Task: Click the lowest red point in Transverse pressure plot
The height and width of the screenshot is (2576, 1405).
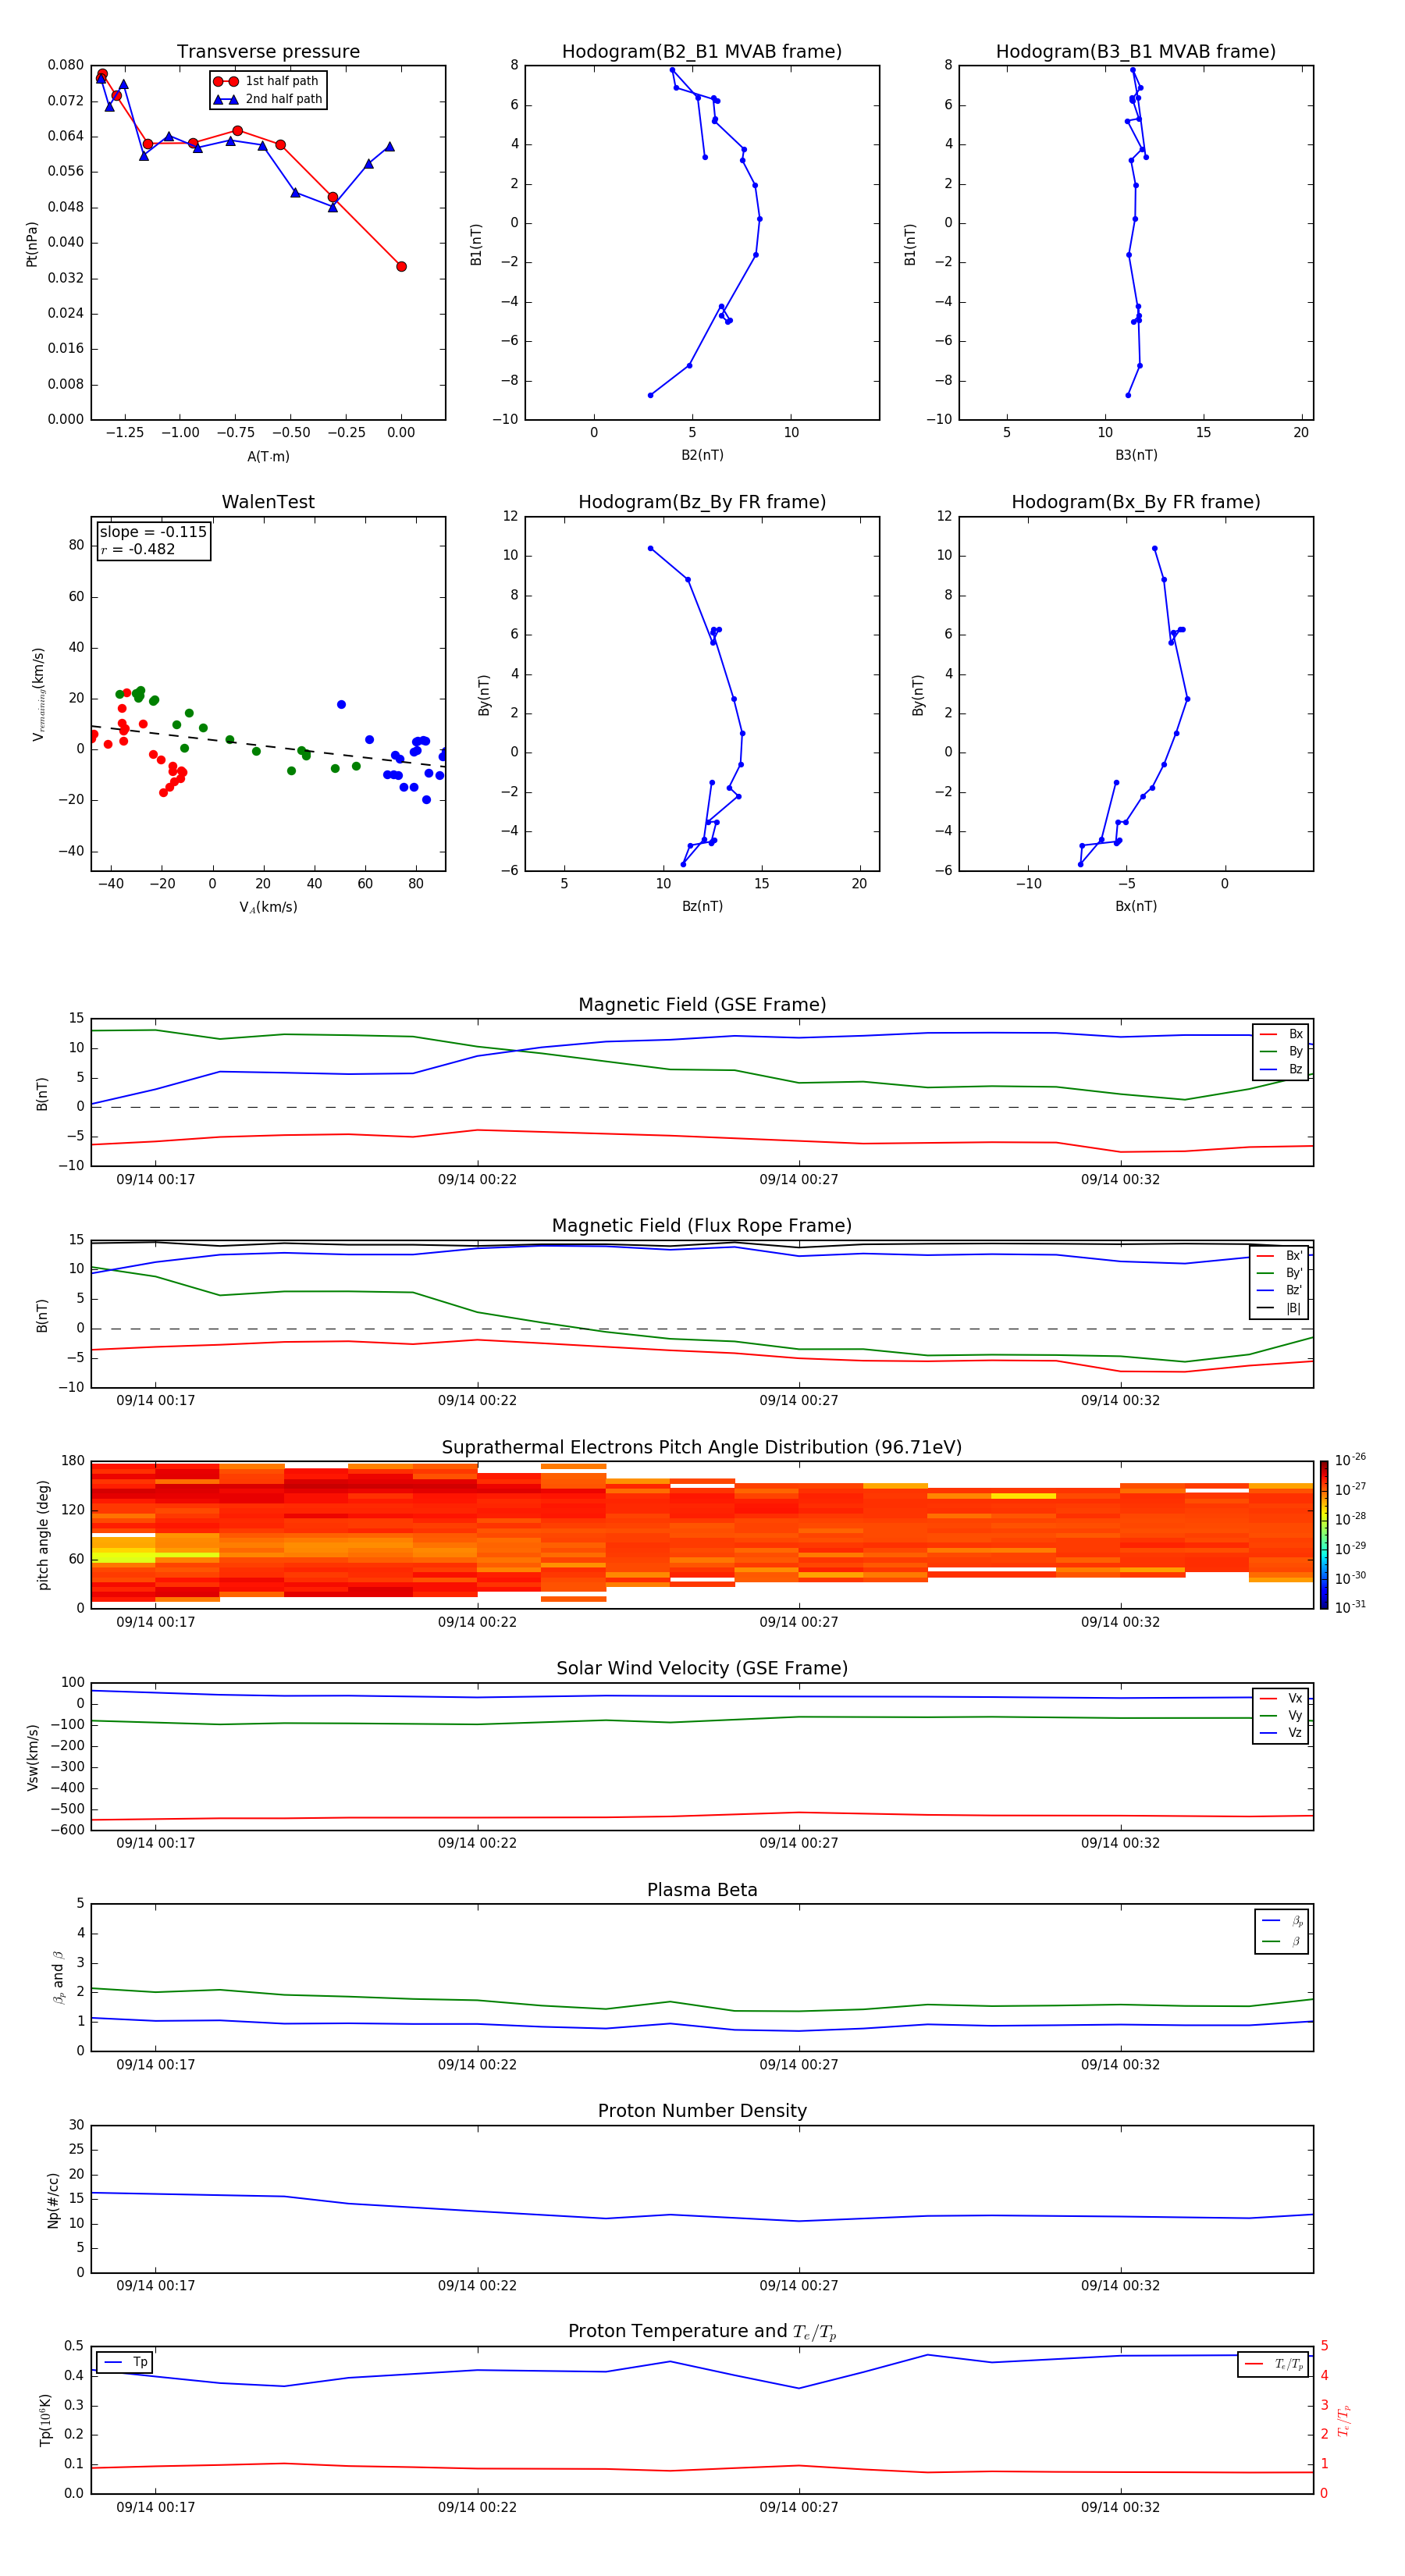Action: [x=401, y=266]
